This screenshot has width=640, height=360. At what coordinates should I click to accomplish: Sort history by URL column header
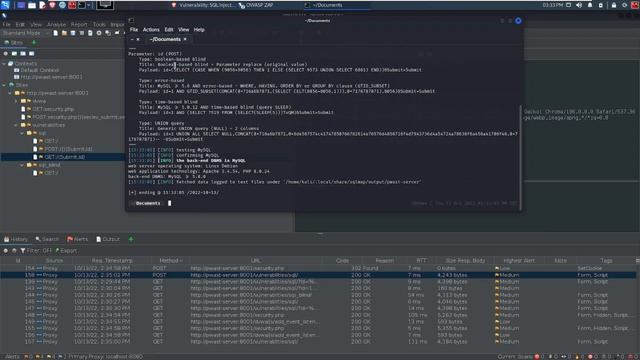click(256, 260)
